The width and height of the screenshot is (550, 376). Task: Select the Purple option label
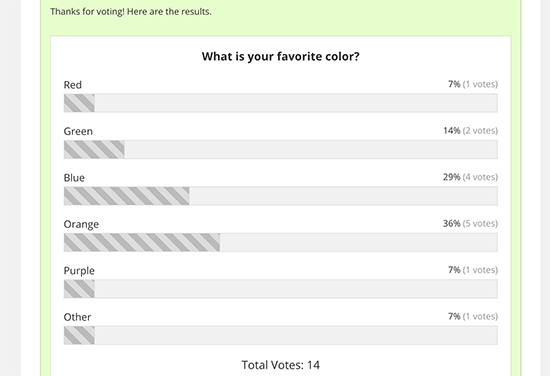(79, 271)
